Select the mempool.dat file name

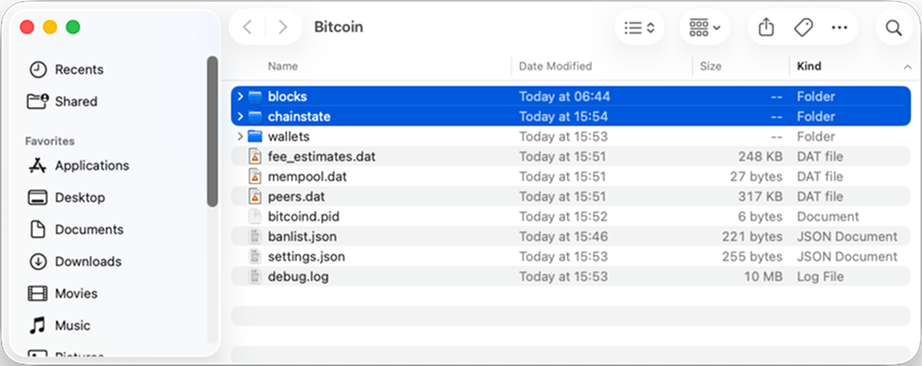click(308, 177)
